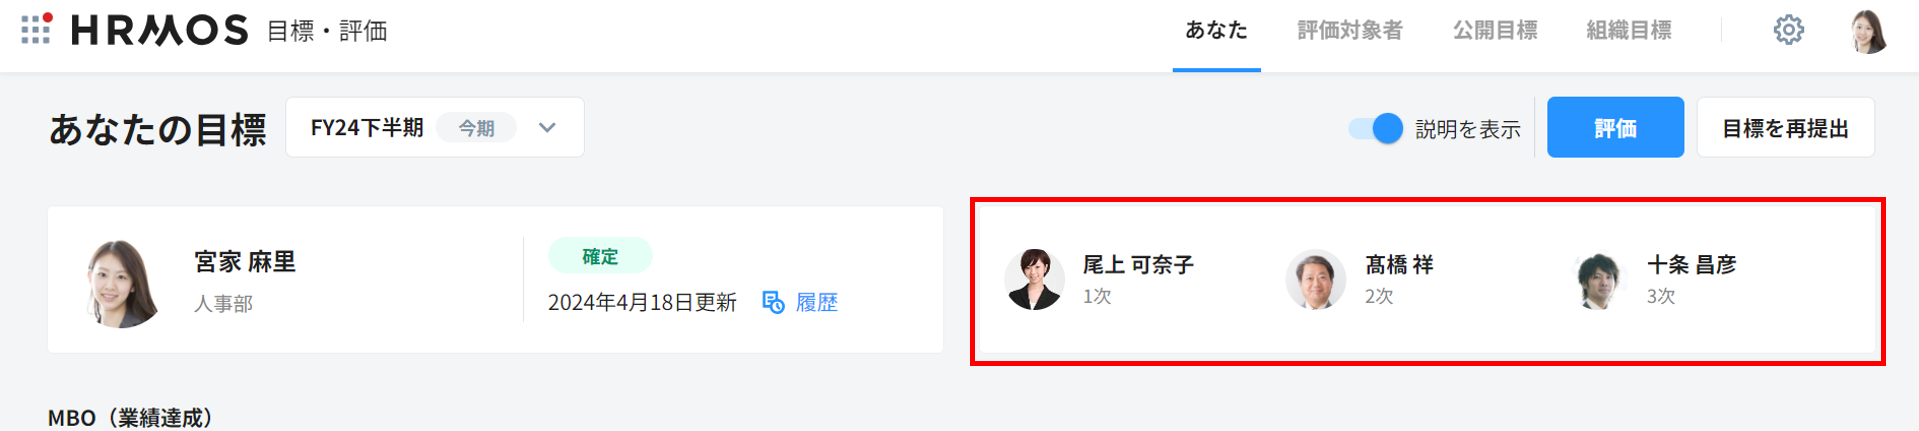Switch to the あなた tab
Screen dimensions: 1919x431
coord(1216,31)
